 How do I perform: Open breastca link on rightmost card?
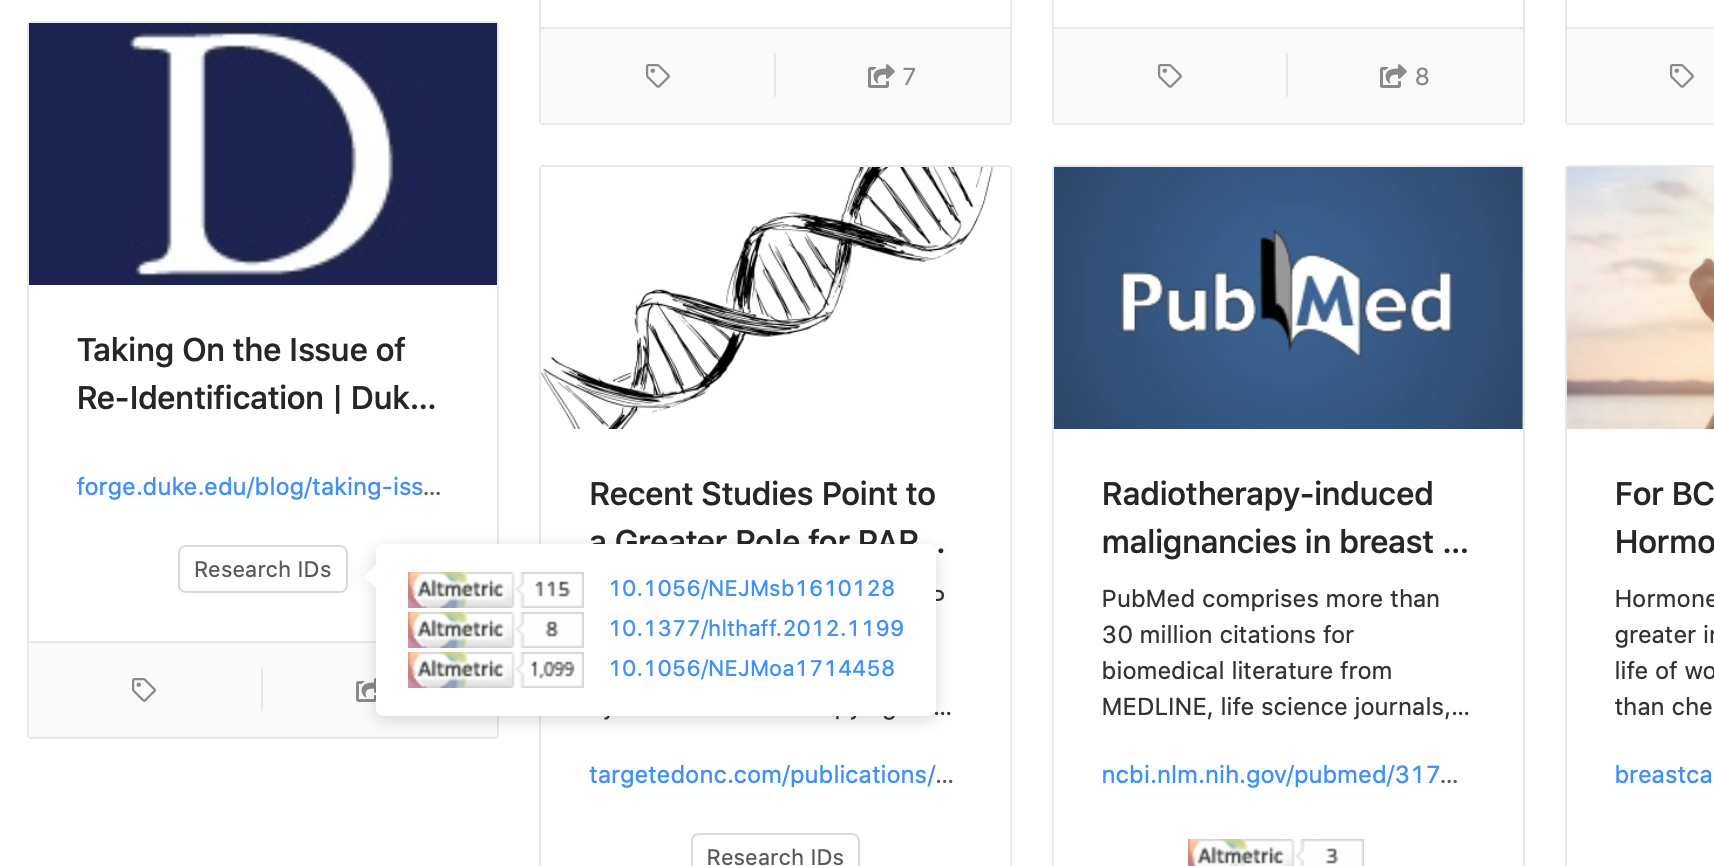click(1664, 775)
